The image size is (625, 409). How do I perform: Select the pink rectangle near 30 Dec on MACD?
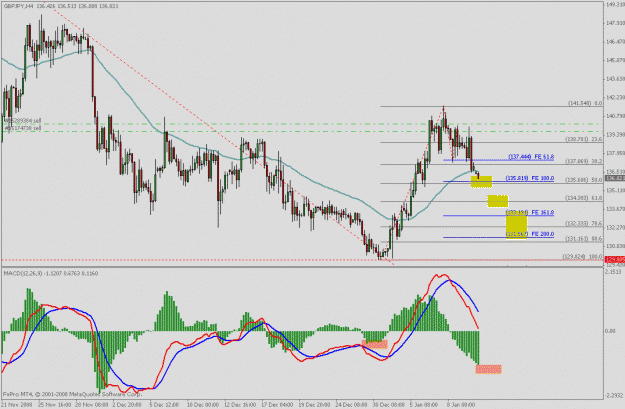(x=375, y=344)
